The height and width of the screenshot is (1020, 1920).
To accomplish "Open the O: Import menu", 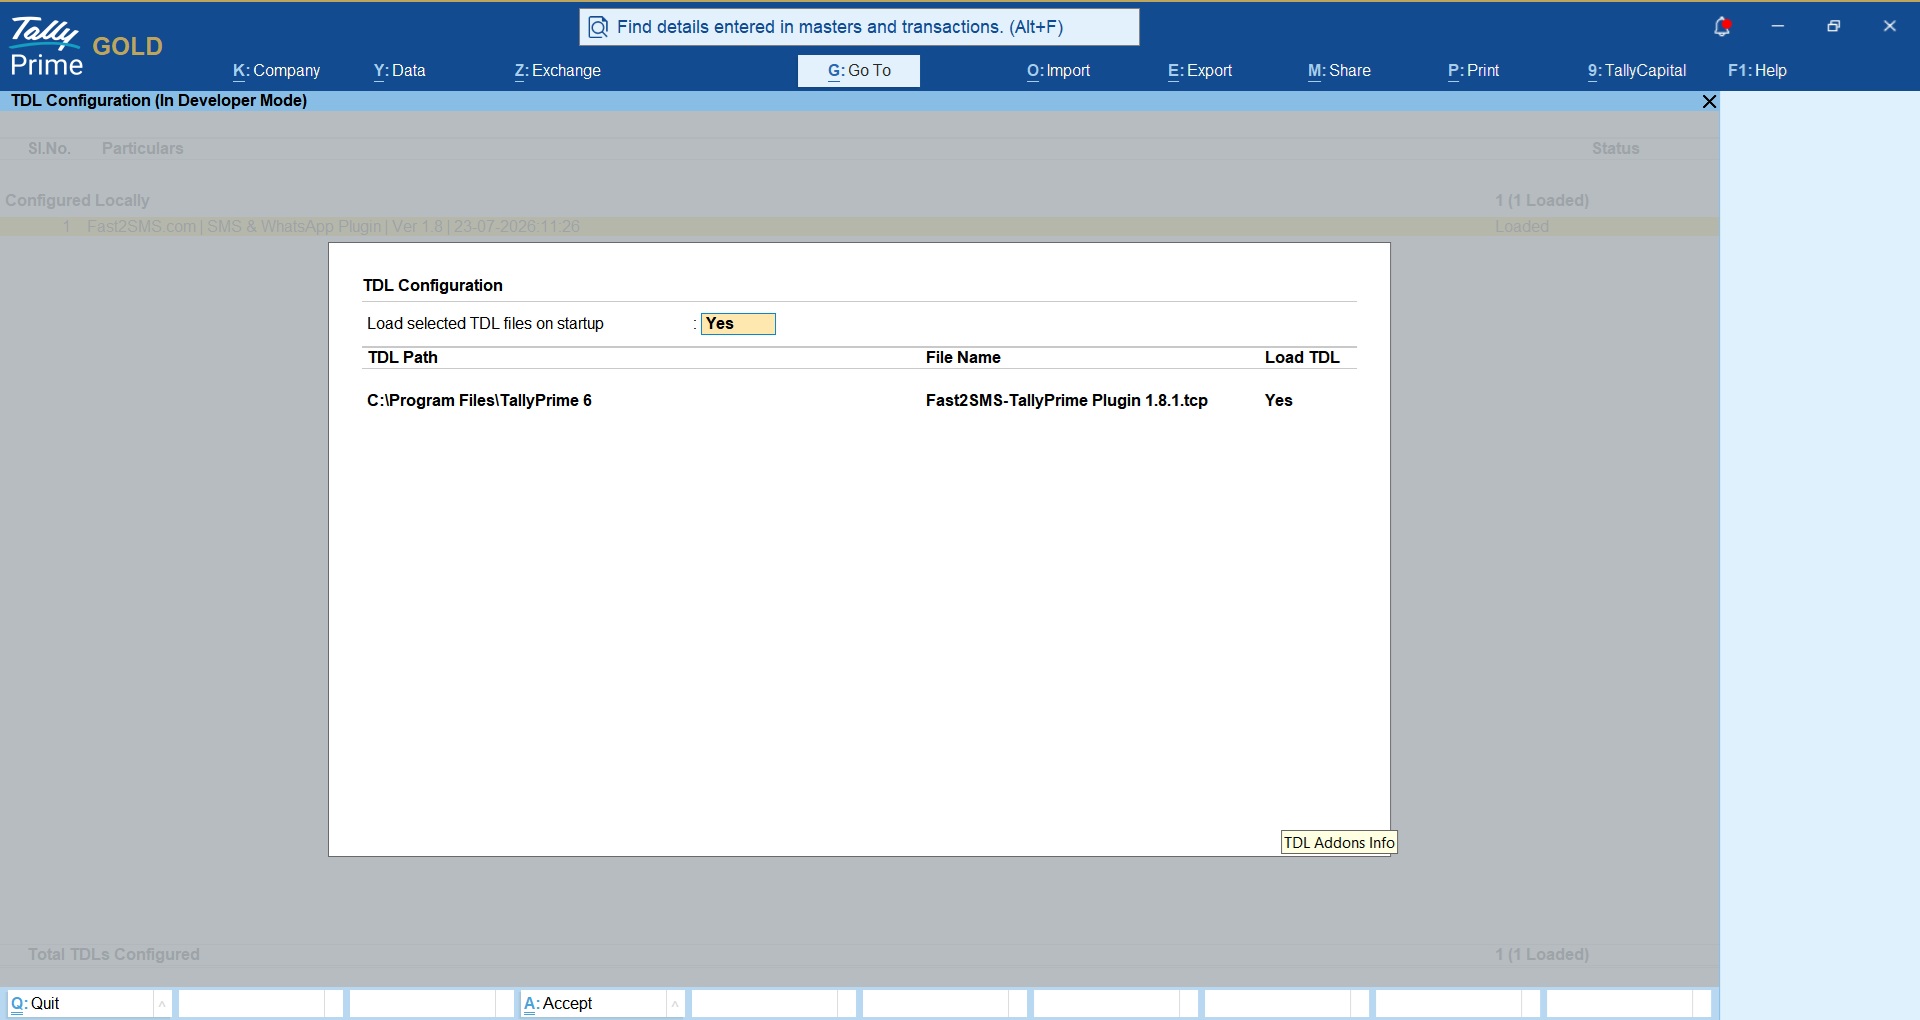I will pos(1058,71).
